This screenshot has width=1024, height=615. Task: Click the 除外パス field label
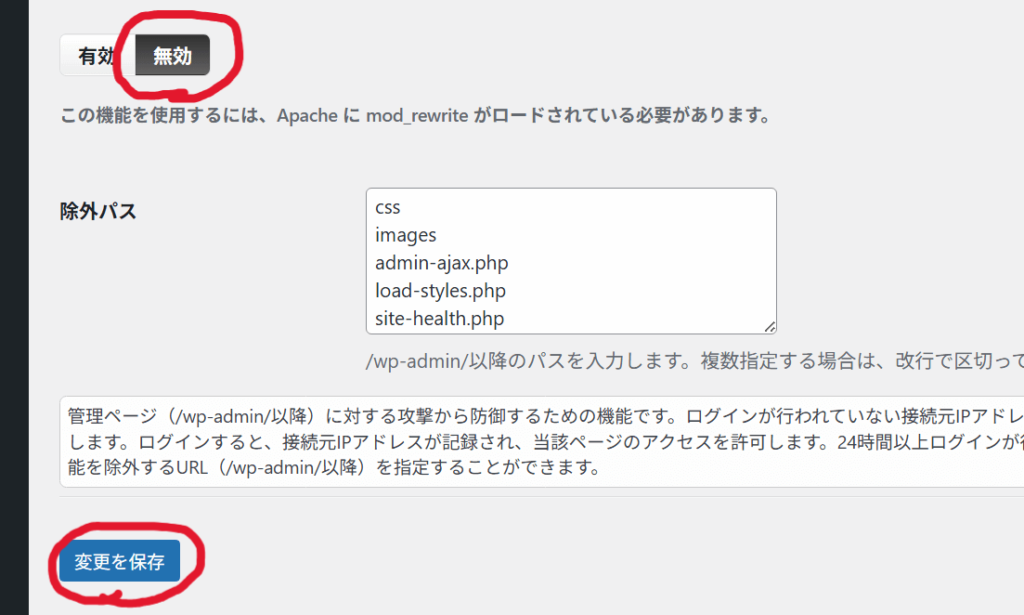tap(98, 211)
